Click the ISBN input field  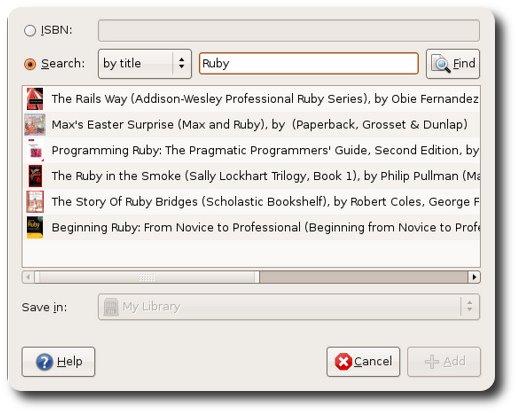(x=289, y=31)
